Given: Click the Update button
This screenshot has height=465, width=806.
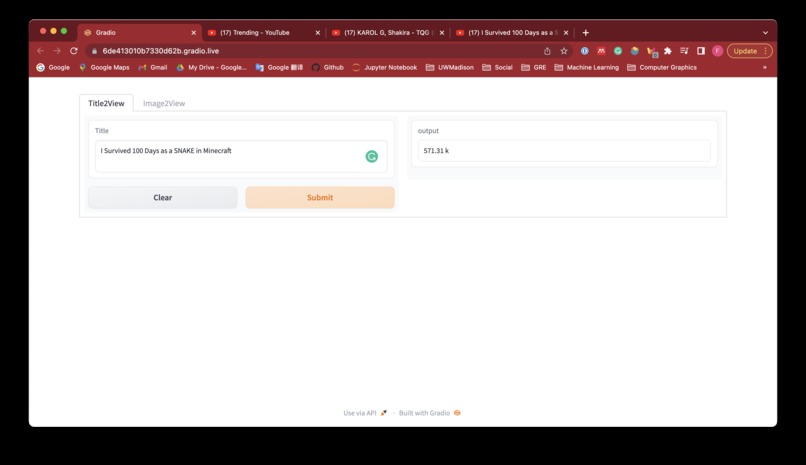Looking at the screenshot, I should coord(749,51).
